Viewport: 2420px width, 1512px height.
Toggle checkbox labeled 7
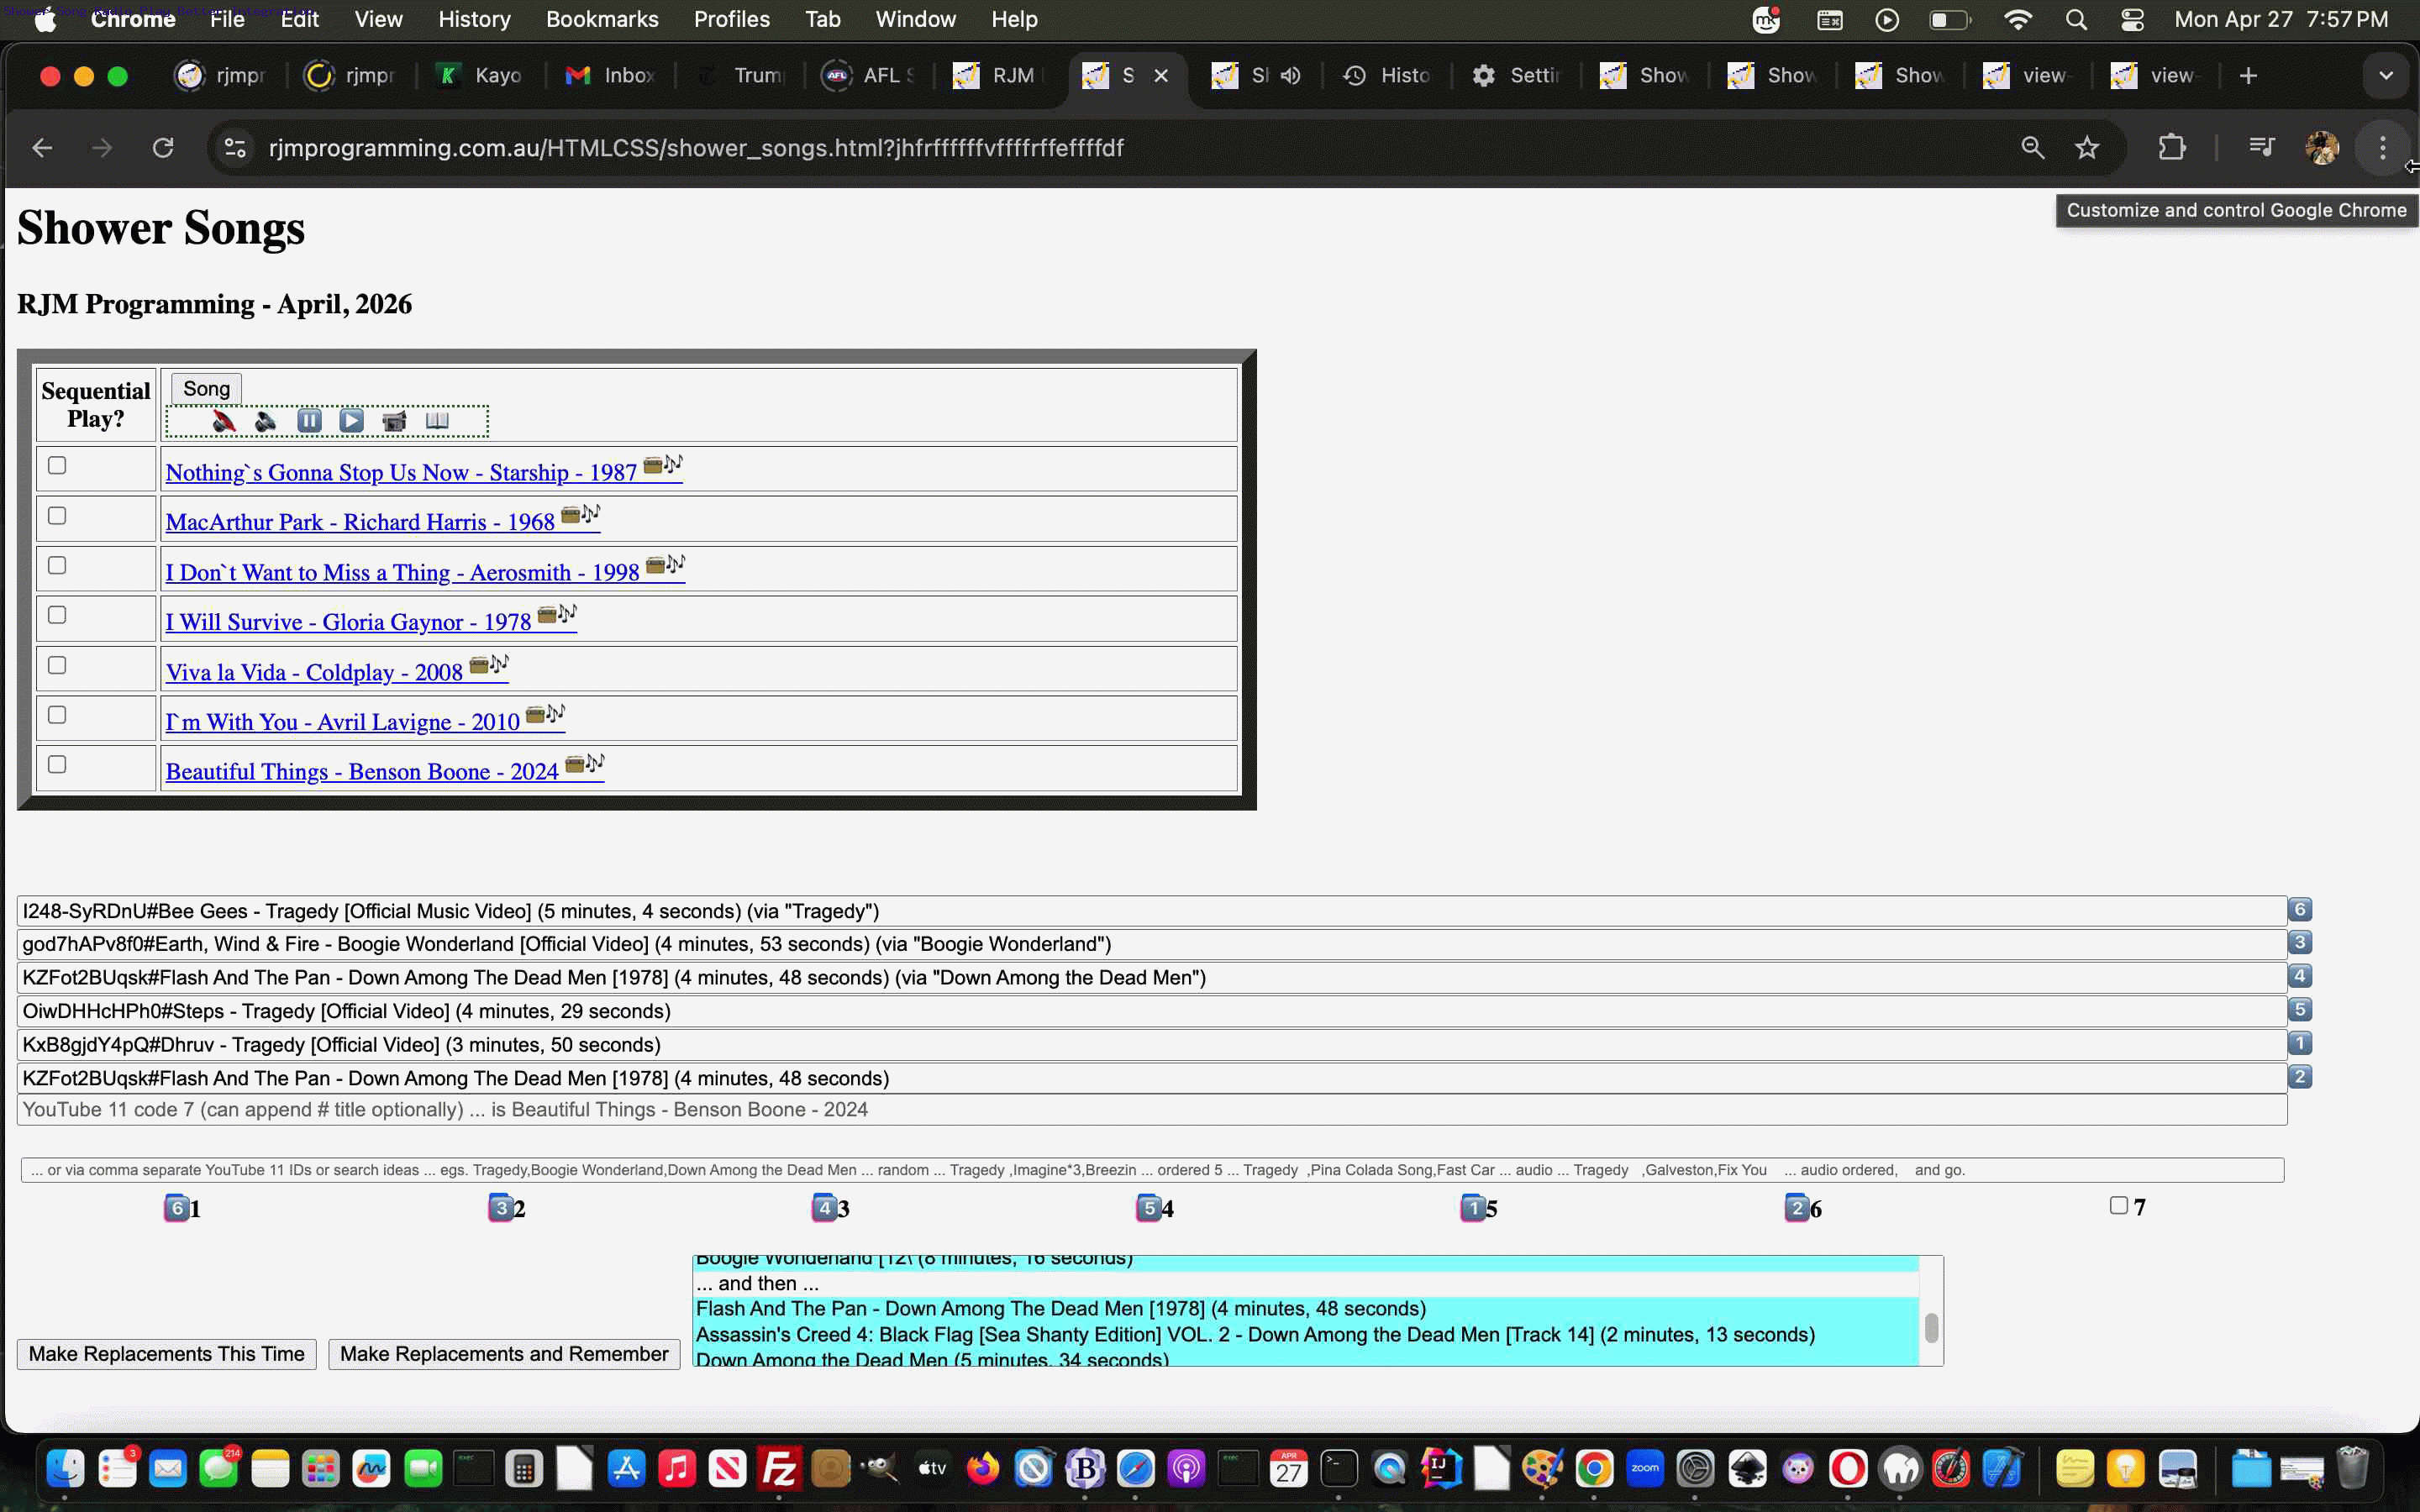2118,1205
